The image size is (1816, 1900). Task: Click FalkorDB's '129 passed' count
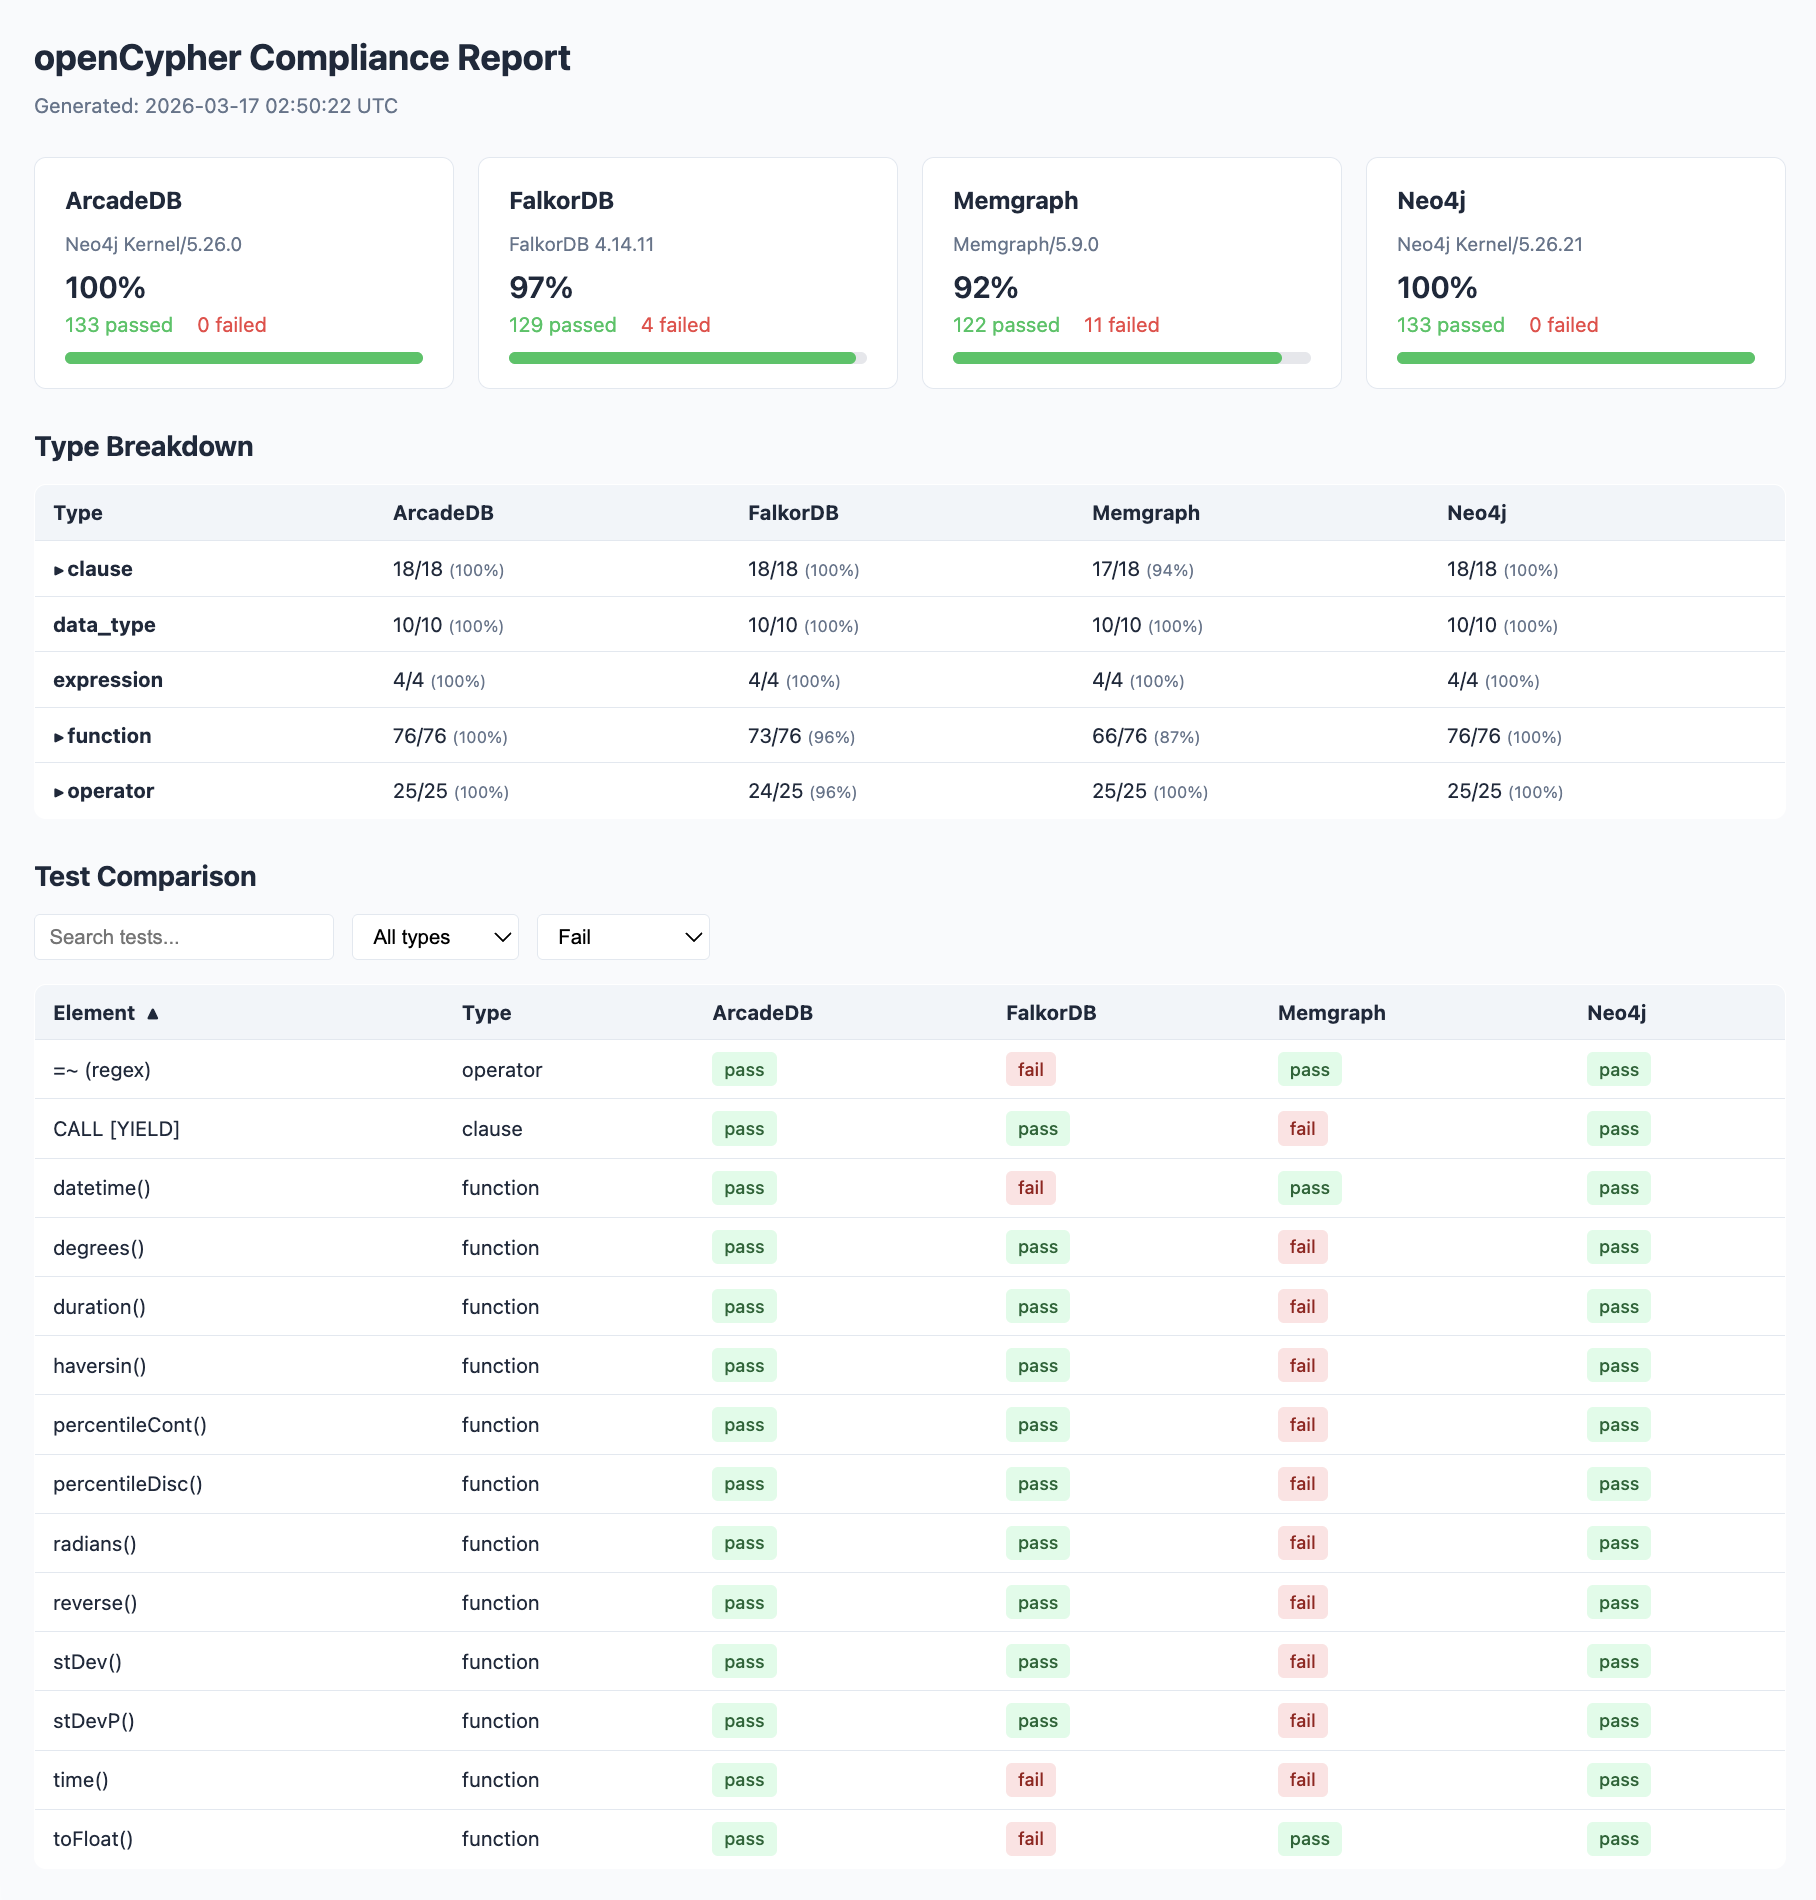click(x=563, y=325)
